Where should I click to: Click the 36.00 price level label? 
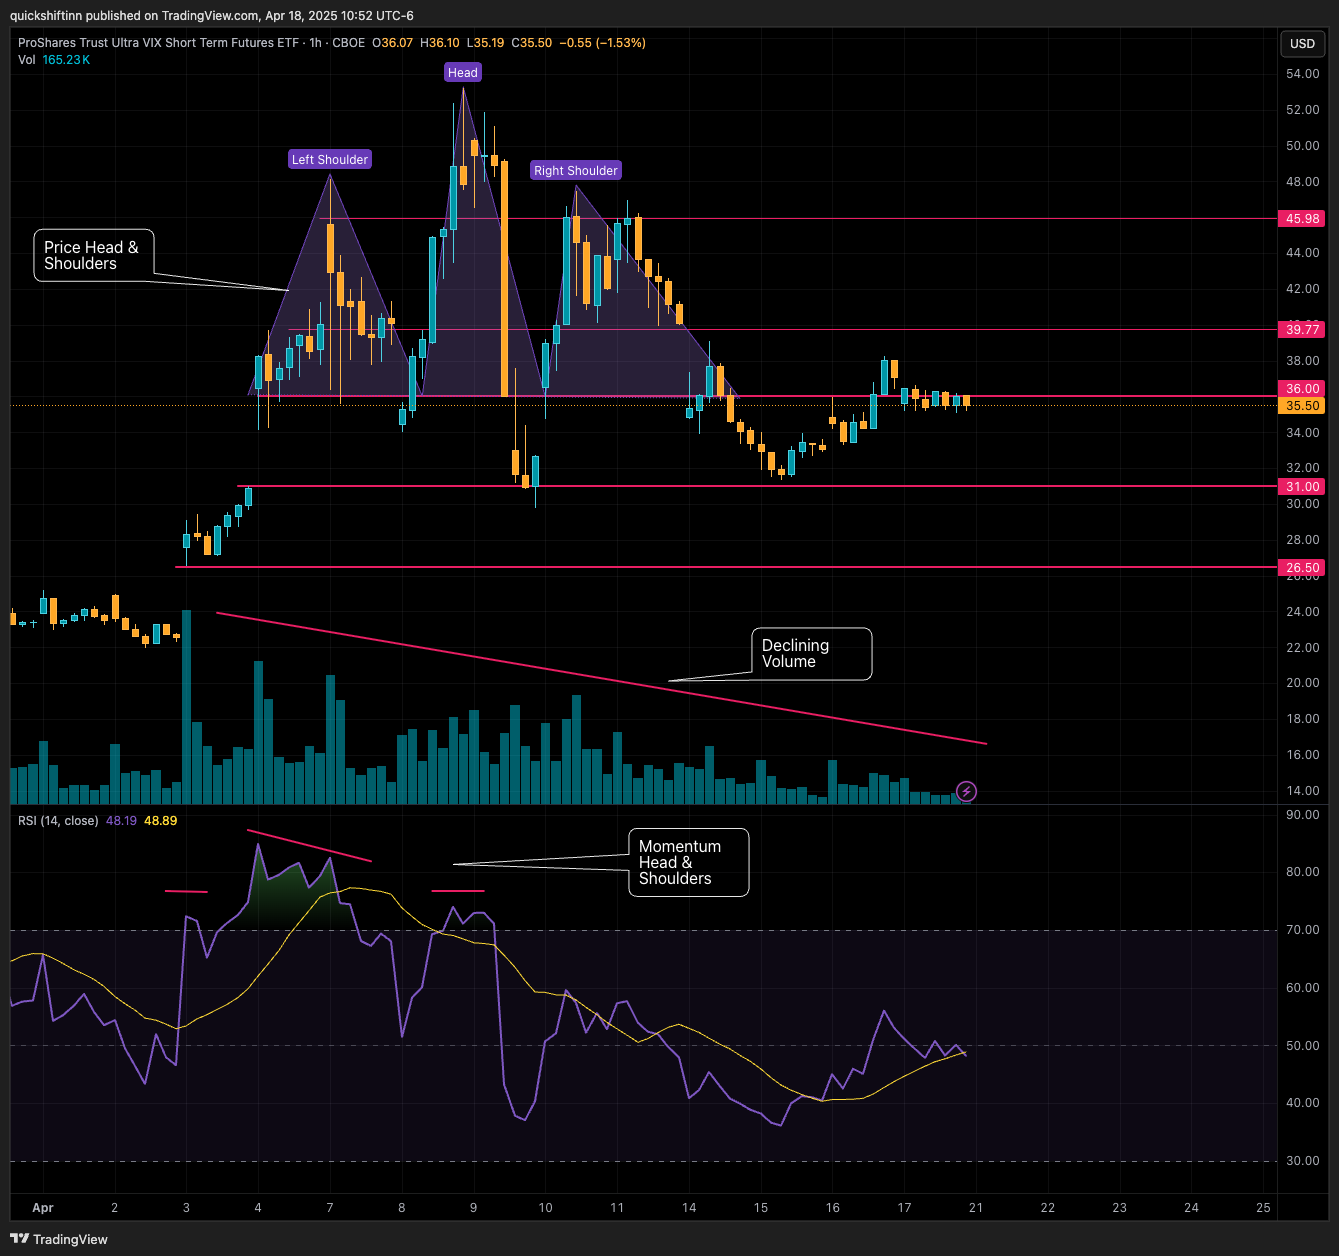pyautogui.click(x=1302, y=388)
